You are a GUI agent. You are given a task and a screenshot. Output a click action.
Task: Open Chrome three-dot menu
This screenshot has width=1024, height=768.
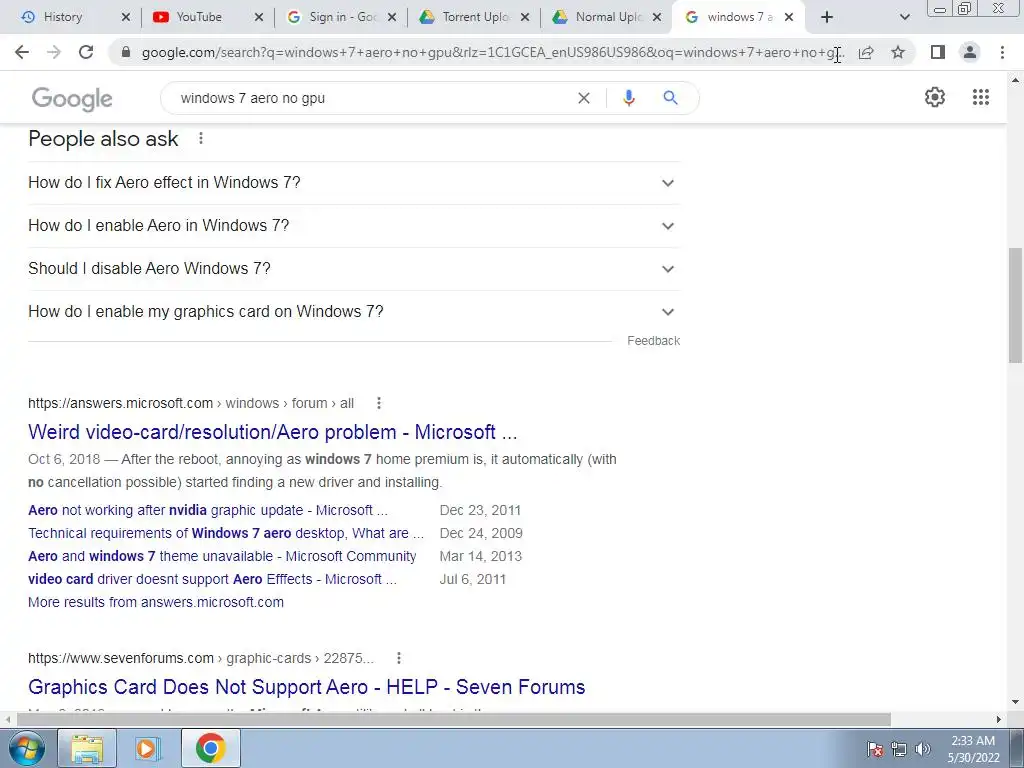(x=1002, y=52)
